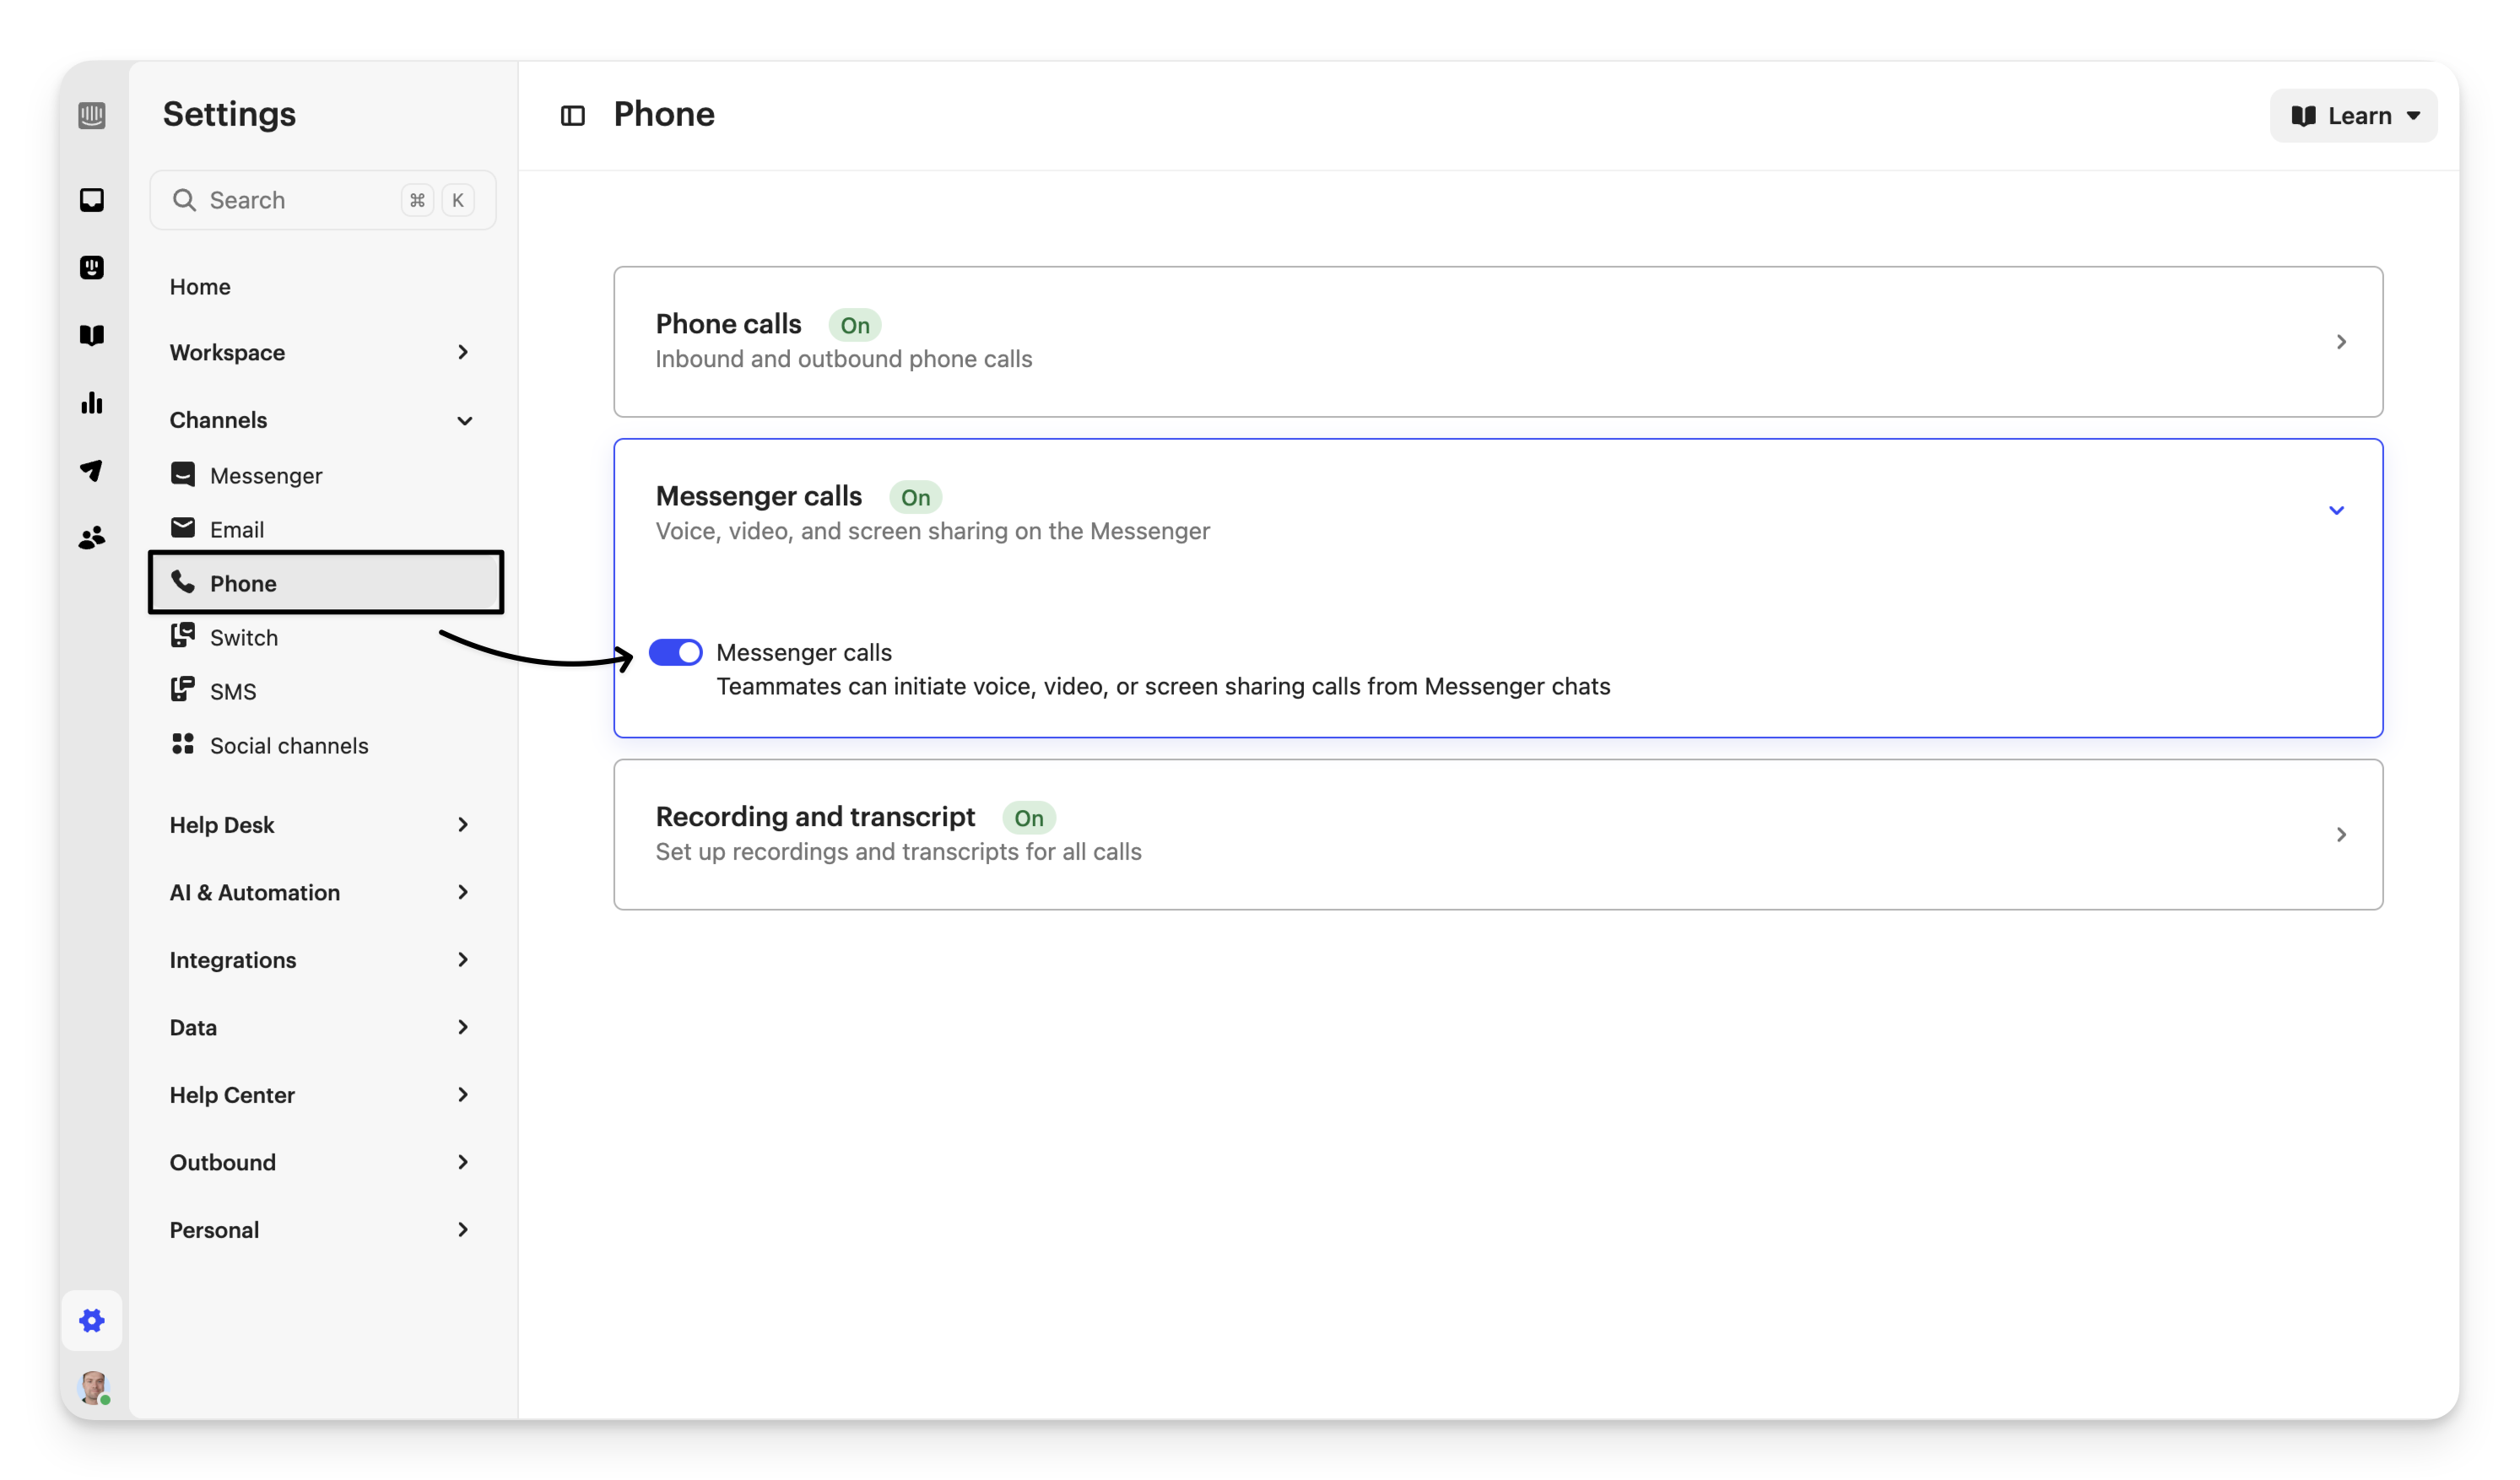Open the Reports bar chart icon
The width and height of the screenshot is (2520, 1480).
tap(92, 403)
